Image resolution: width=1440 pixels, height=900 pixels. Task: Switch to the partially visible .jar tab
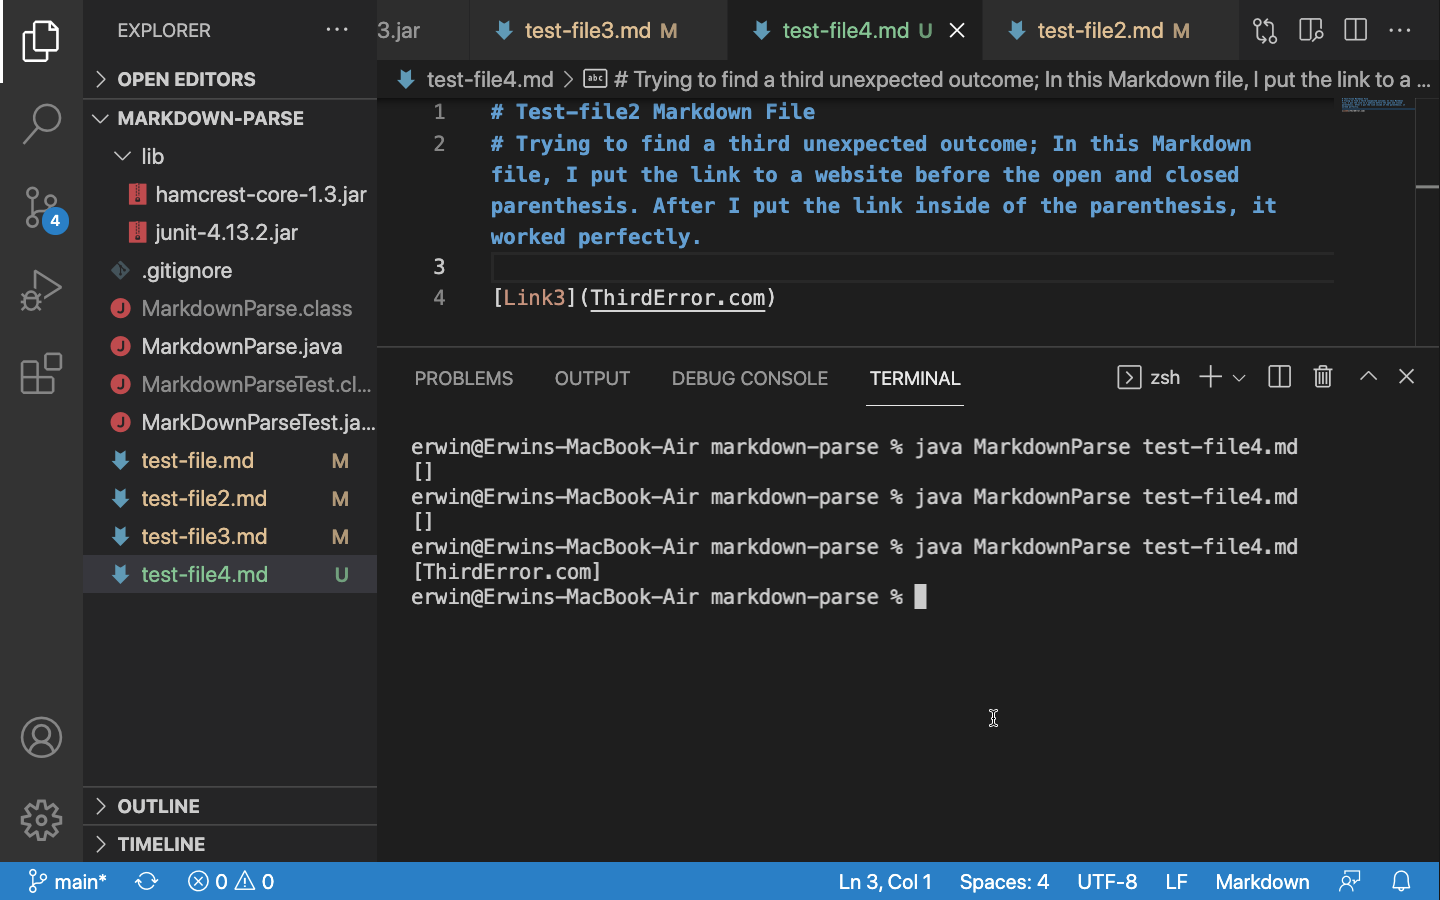pos(423,30)
